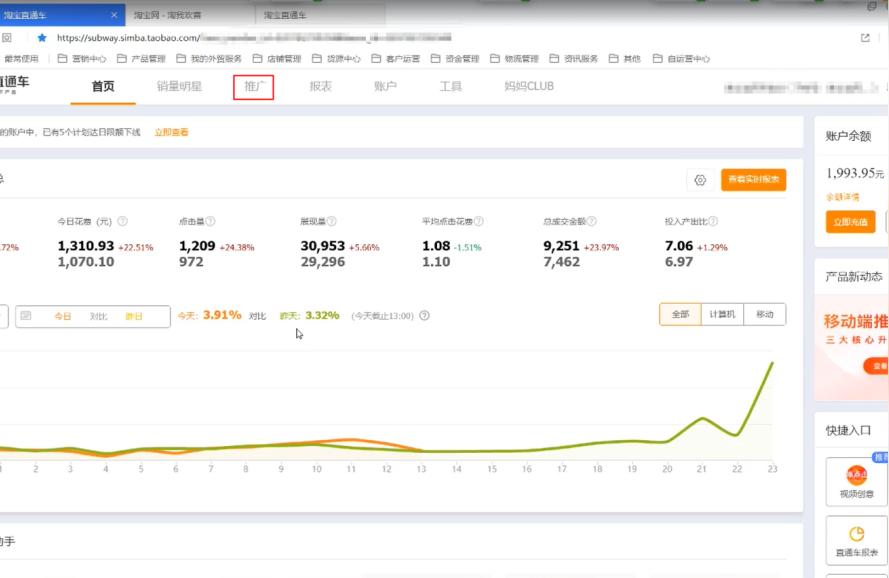This screenshot has width=889, height=578.
Task: Open 资金管理 bookmark folder
Action: pyautogui.click(x=455, y=59)
